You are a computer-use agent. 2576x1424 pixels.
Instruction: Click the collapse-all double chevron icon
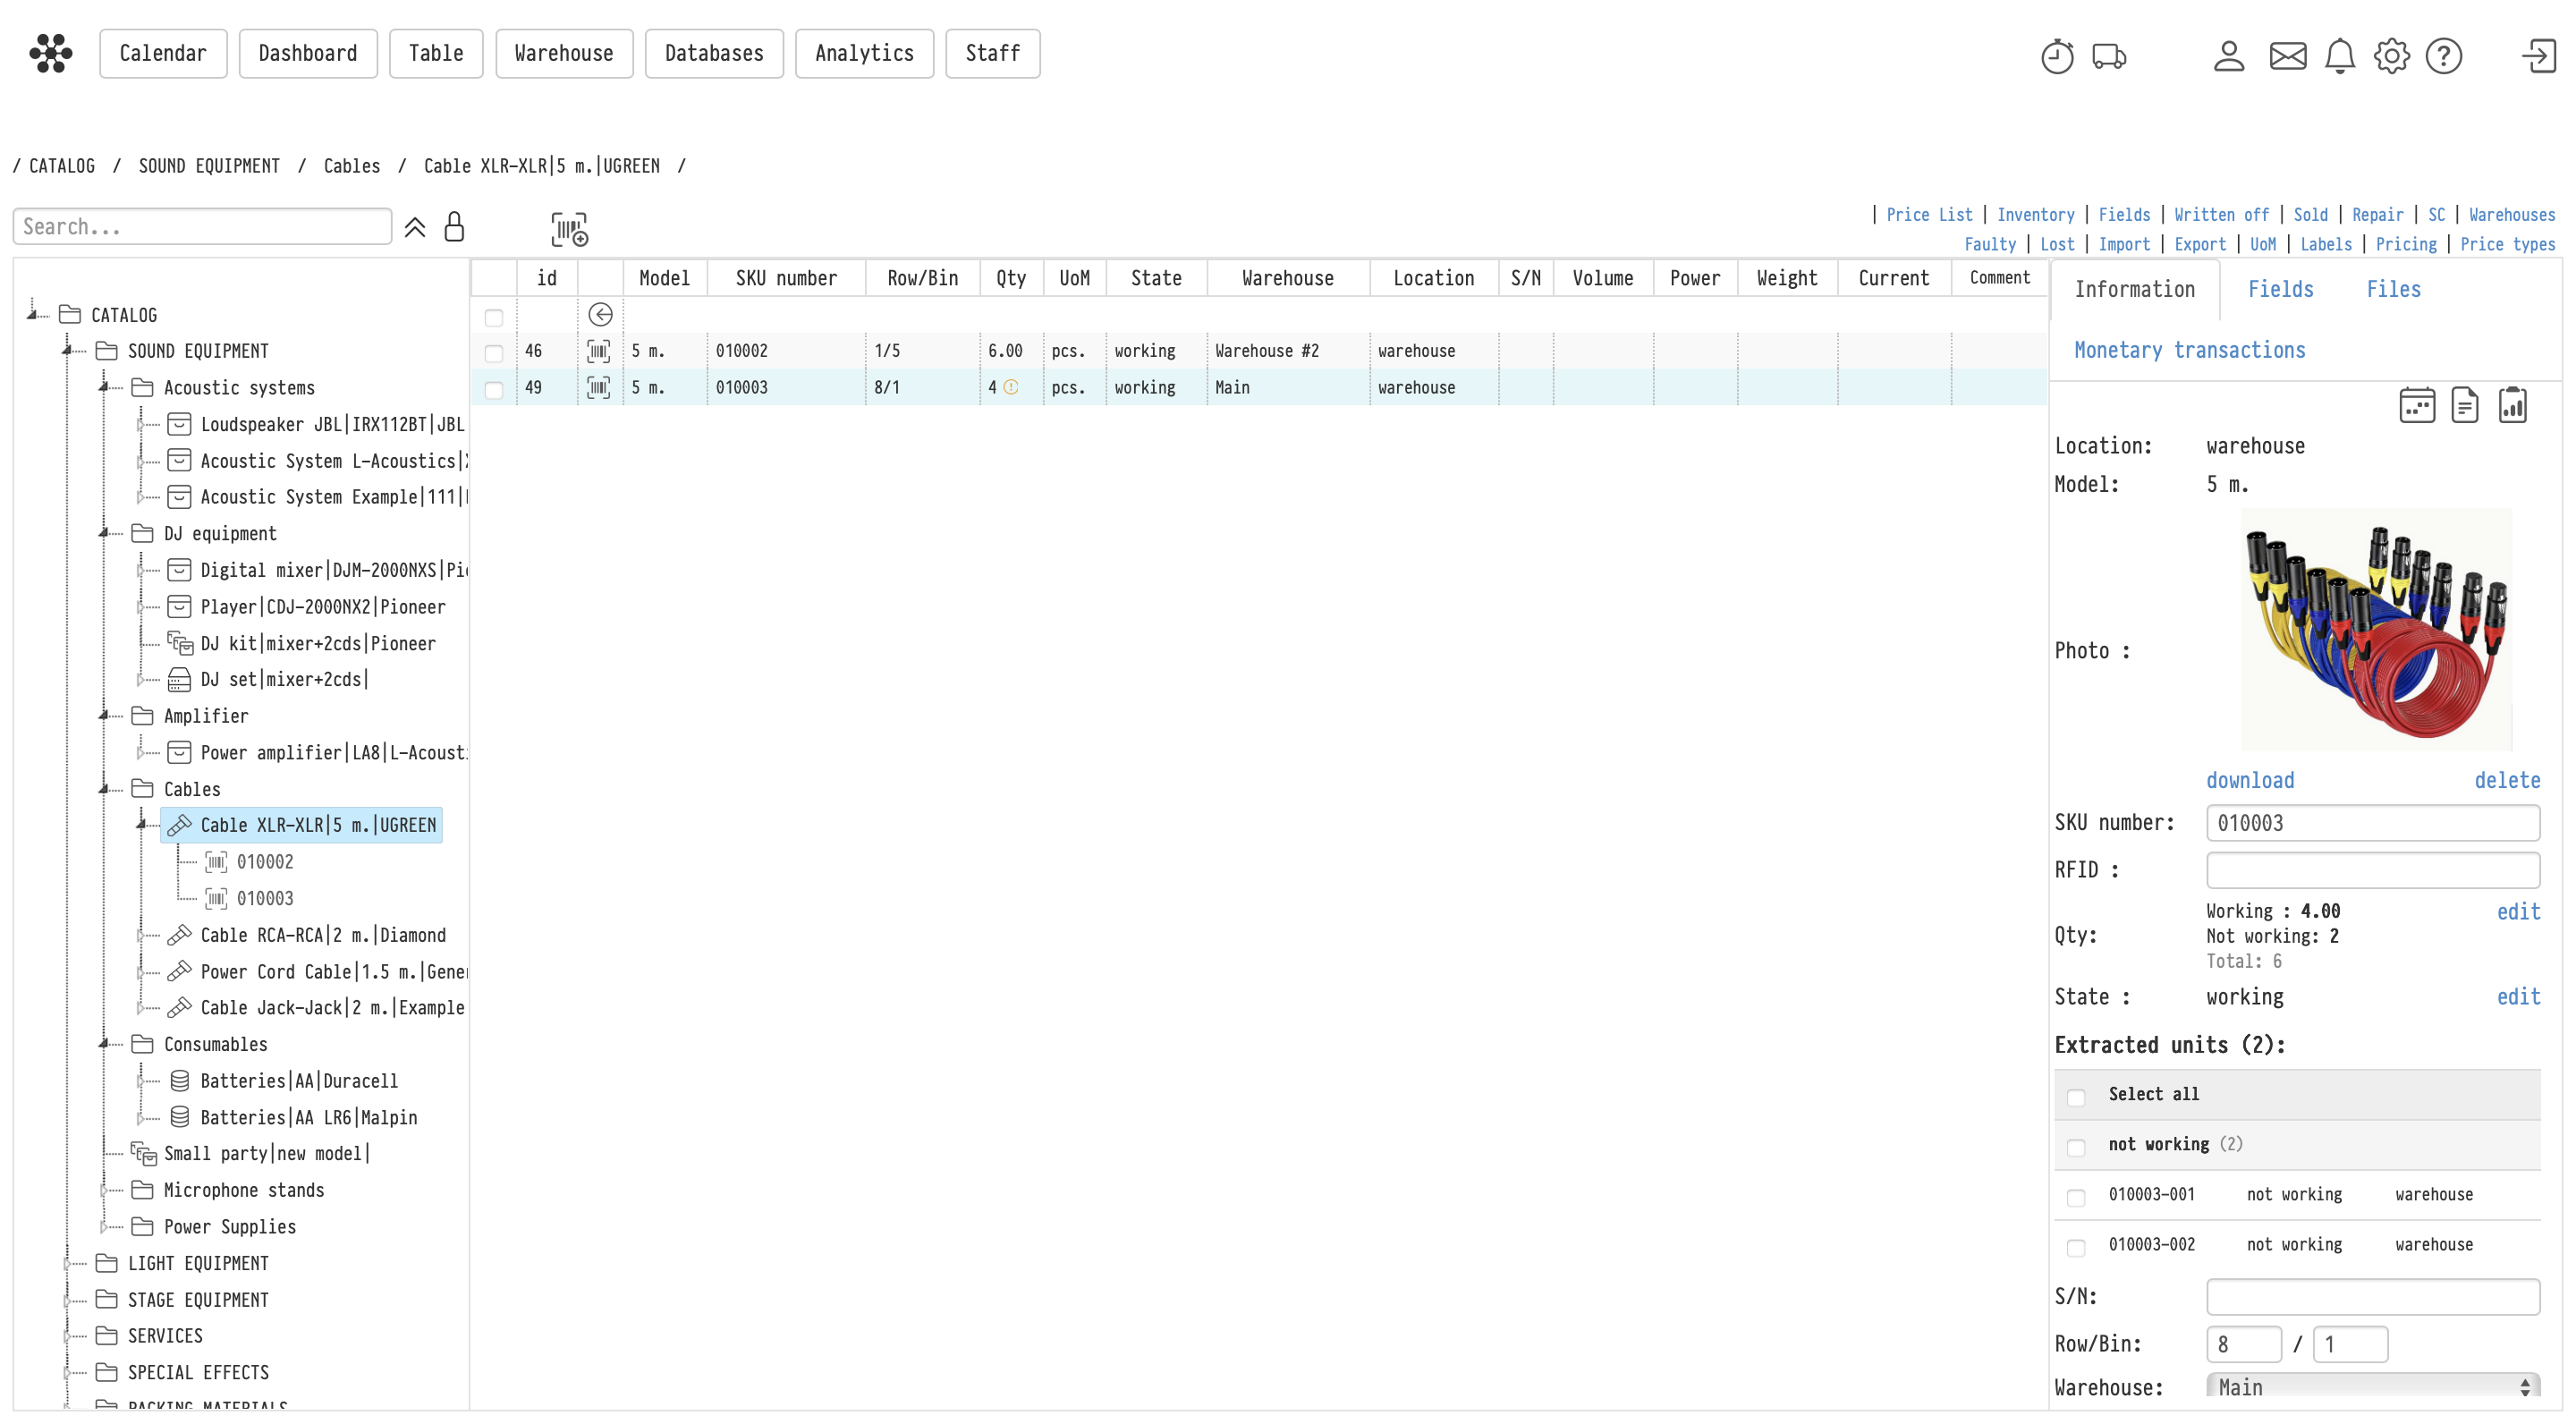point(415,228)
